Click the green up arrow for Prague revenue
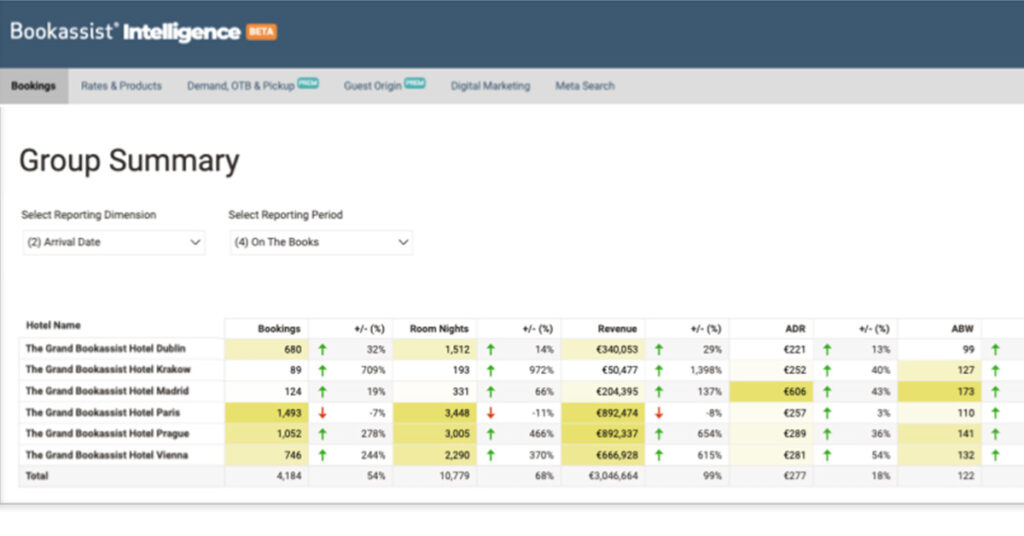This screenshot has height=536, width=1024. [658, 434]
